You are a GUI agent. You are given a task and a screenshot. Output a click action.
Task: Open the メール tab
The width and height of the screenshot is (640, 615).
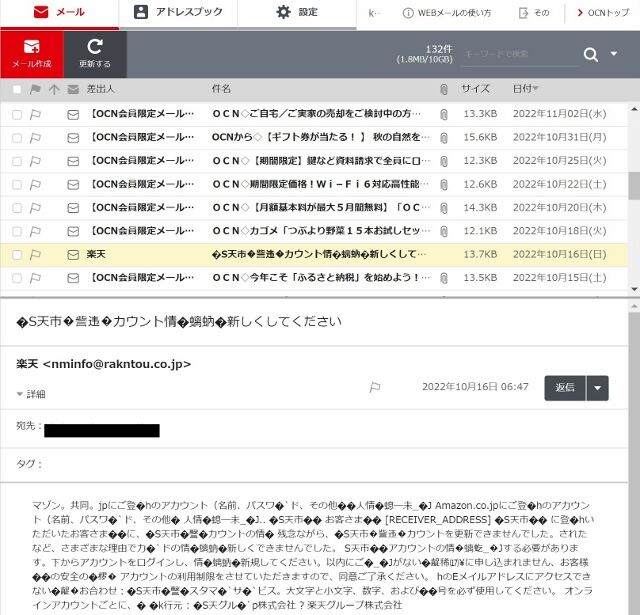60,12
